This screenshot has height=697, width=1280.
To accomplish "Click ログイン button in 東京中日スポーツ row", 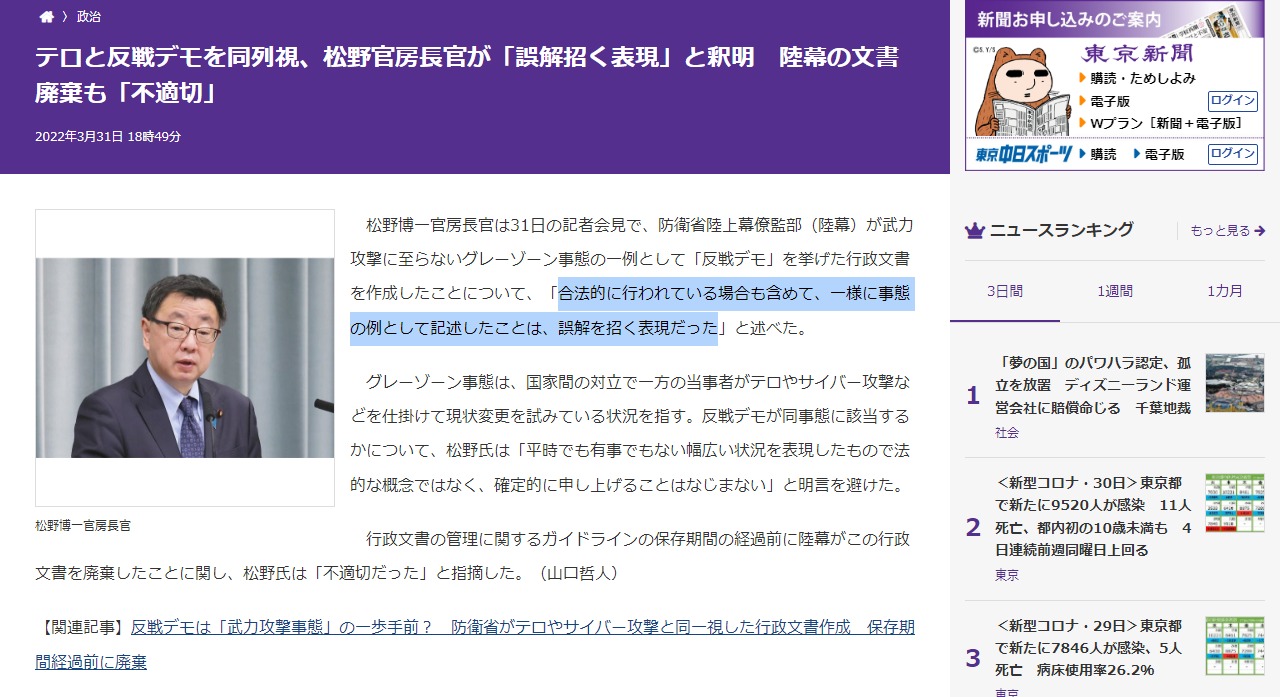I will pyautogui.click(x=1233, y=153).
